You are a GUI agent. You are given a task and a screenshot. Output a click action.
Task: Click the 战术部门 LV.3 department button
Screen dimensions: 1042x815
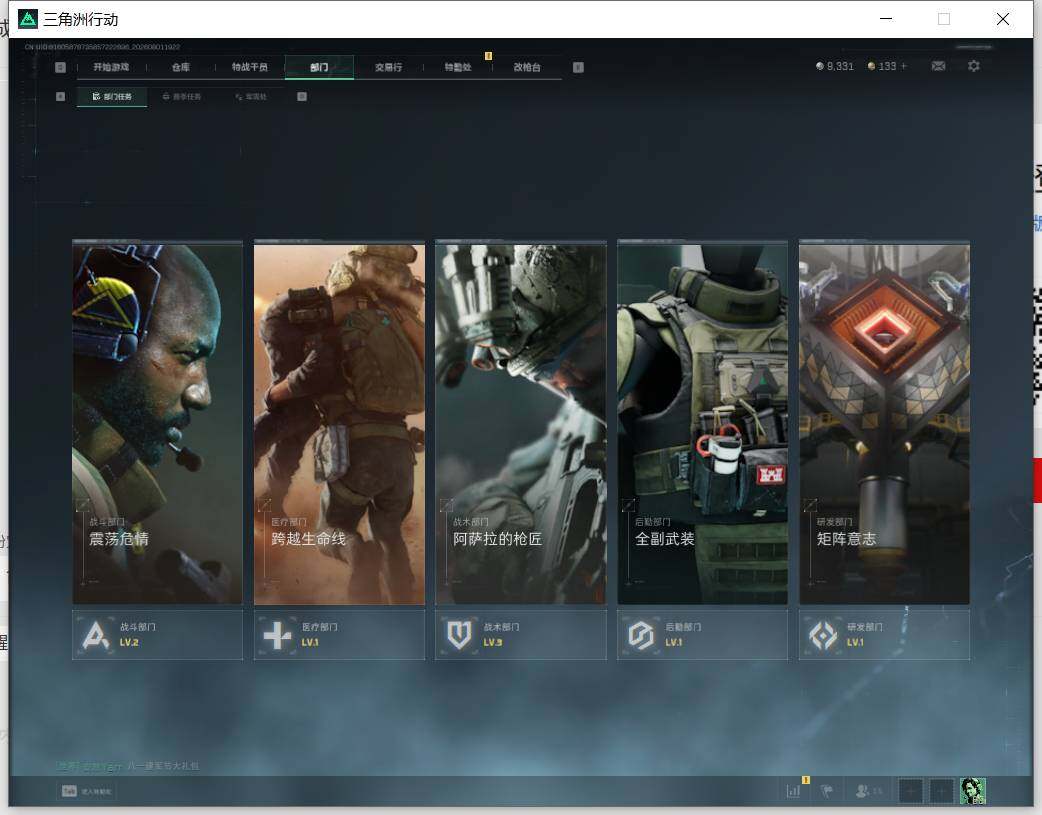[x=521, y=635]
